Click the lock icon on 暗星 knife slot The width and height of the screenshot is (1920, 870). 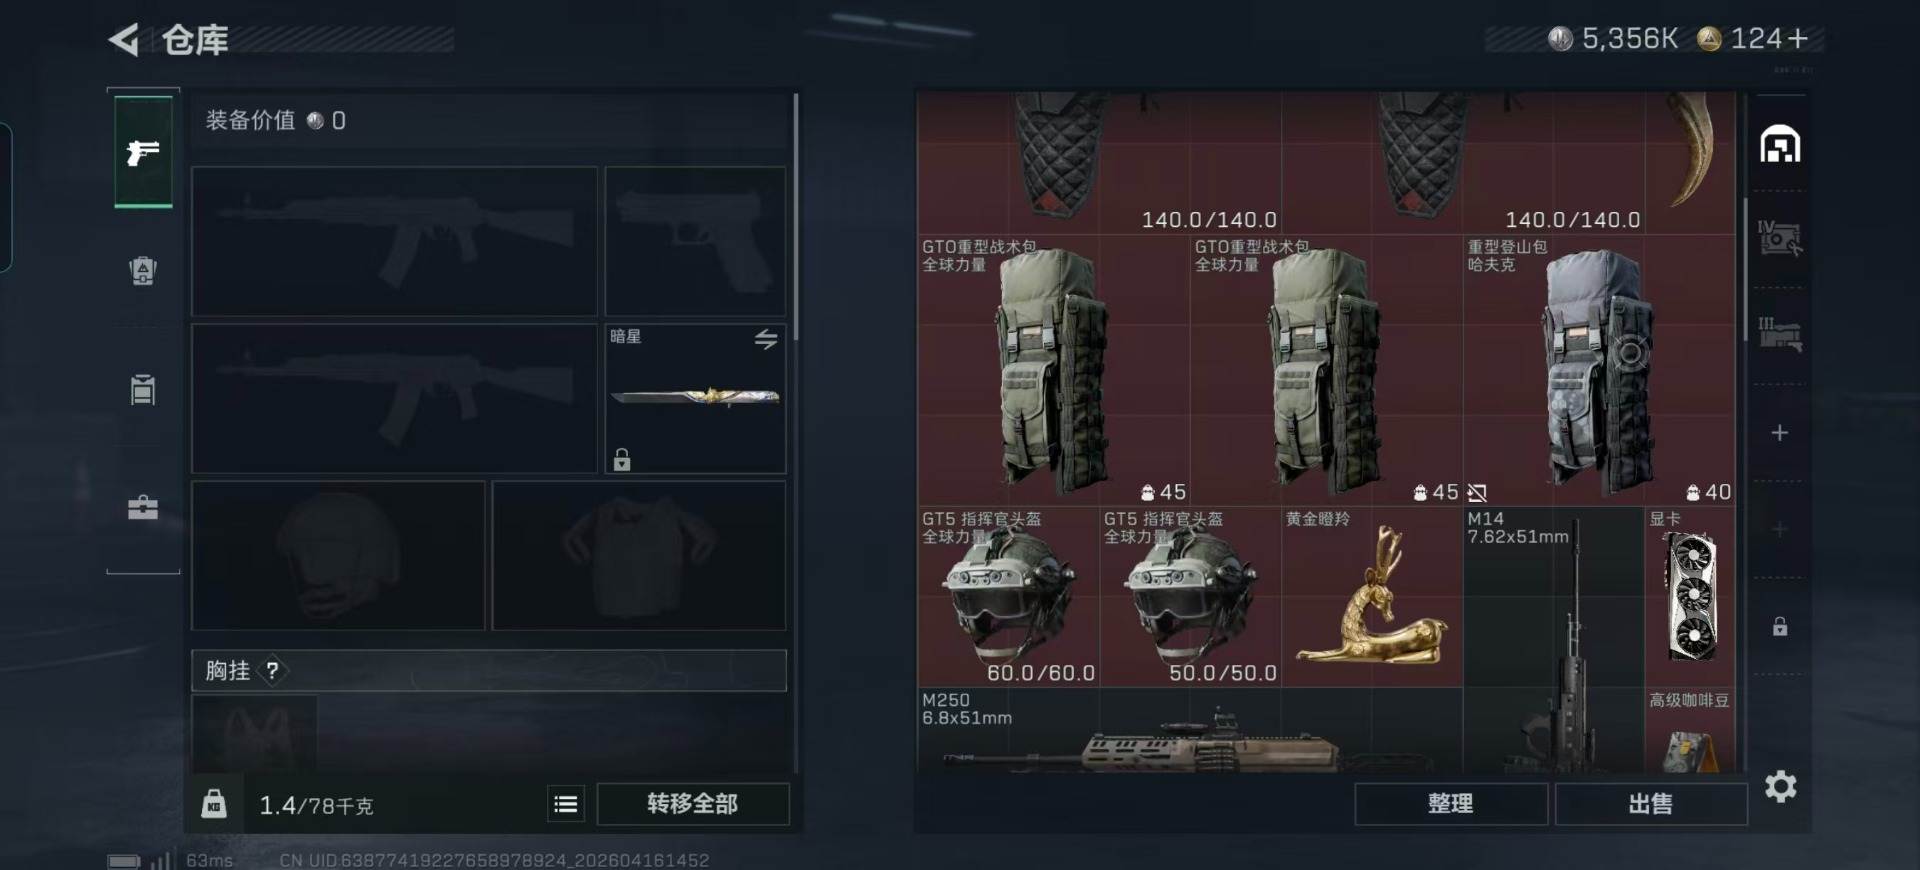point(622,459)
